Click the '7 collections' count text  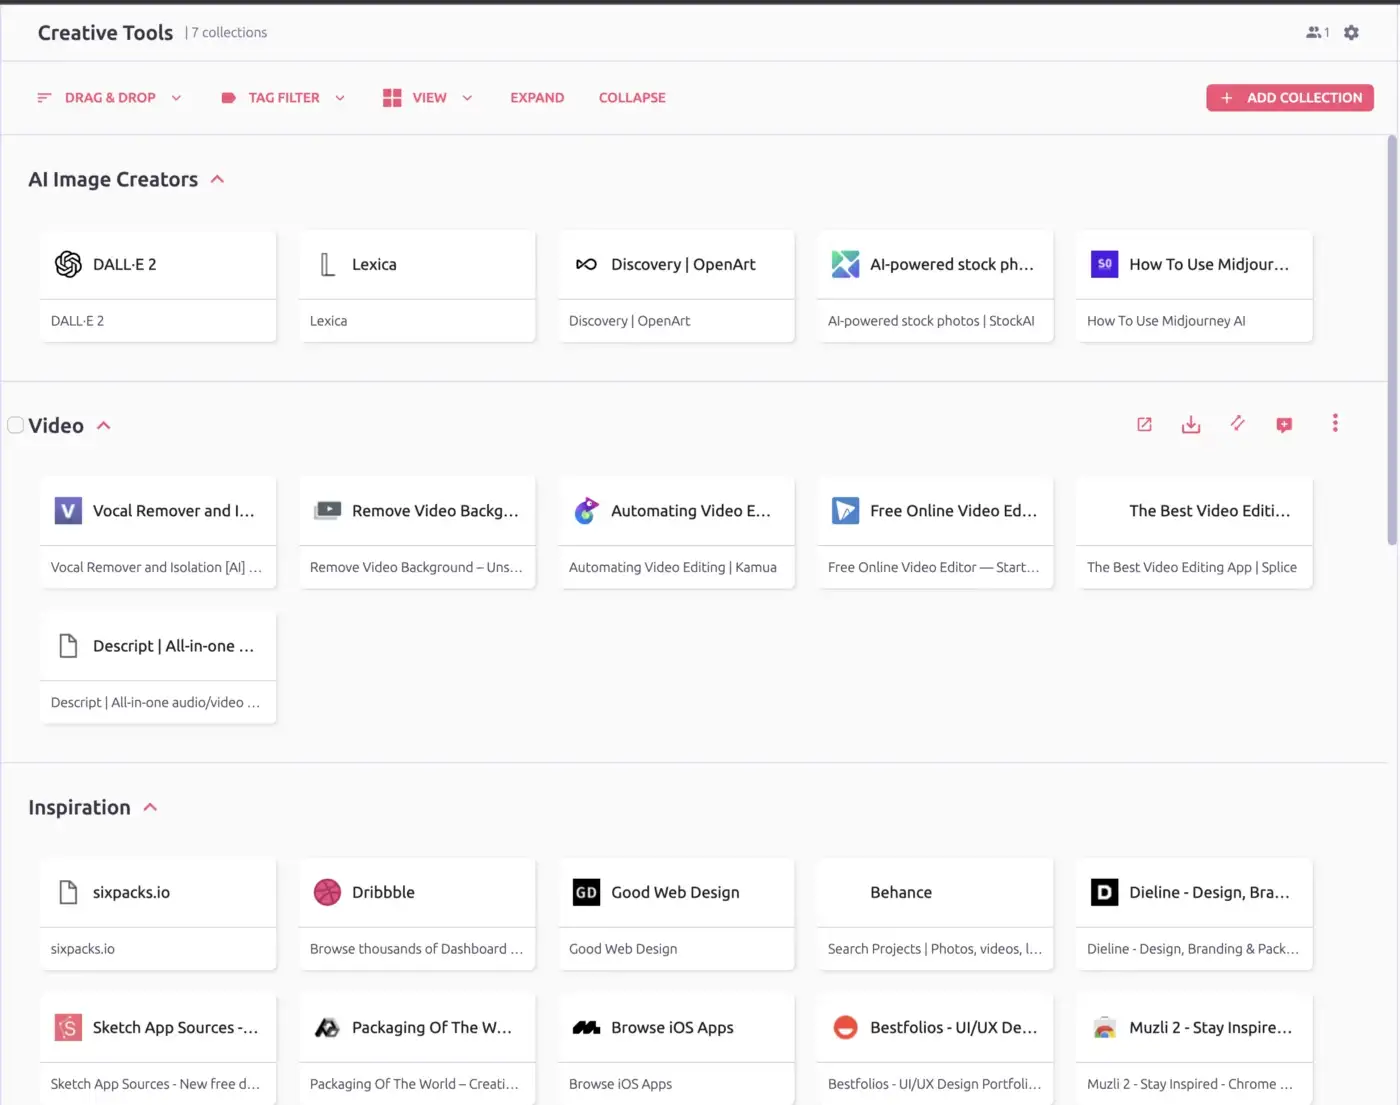tap(229, 33)
